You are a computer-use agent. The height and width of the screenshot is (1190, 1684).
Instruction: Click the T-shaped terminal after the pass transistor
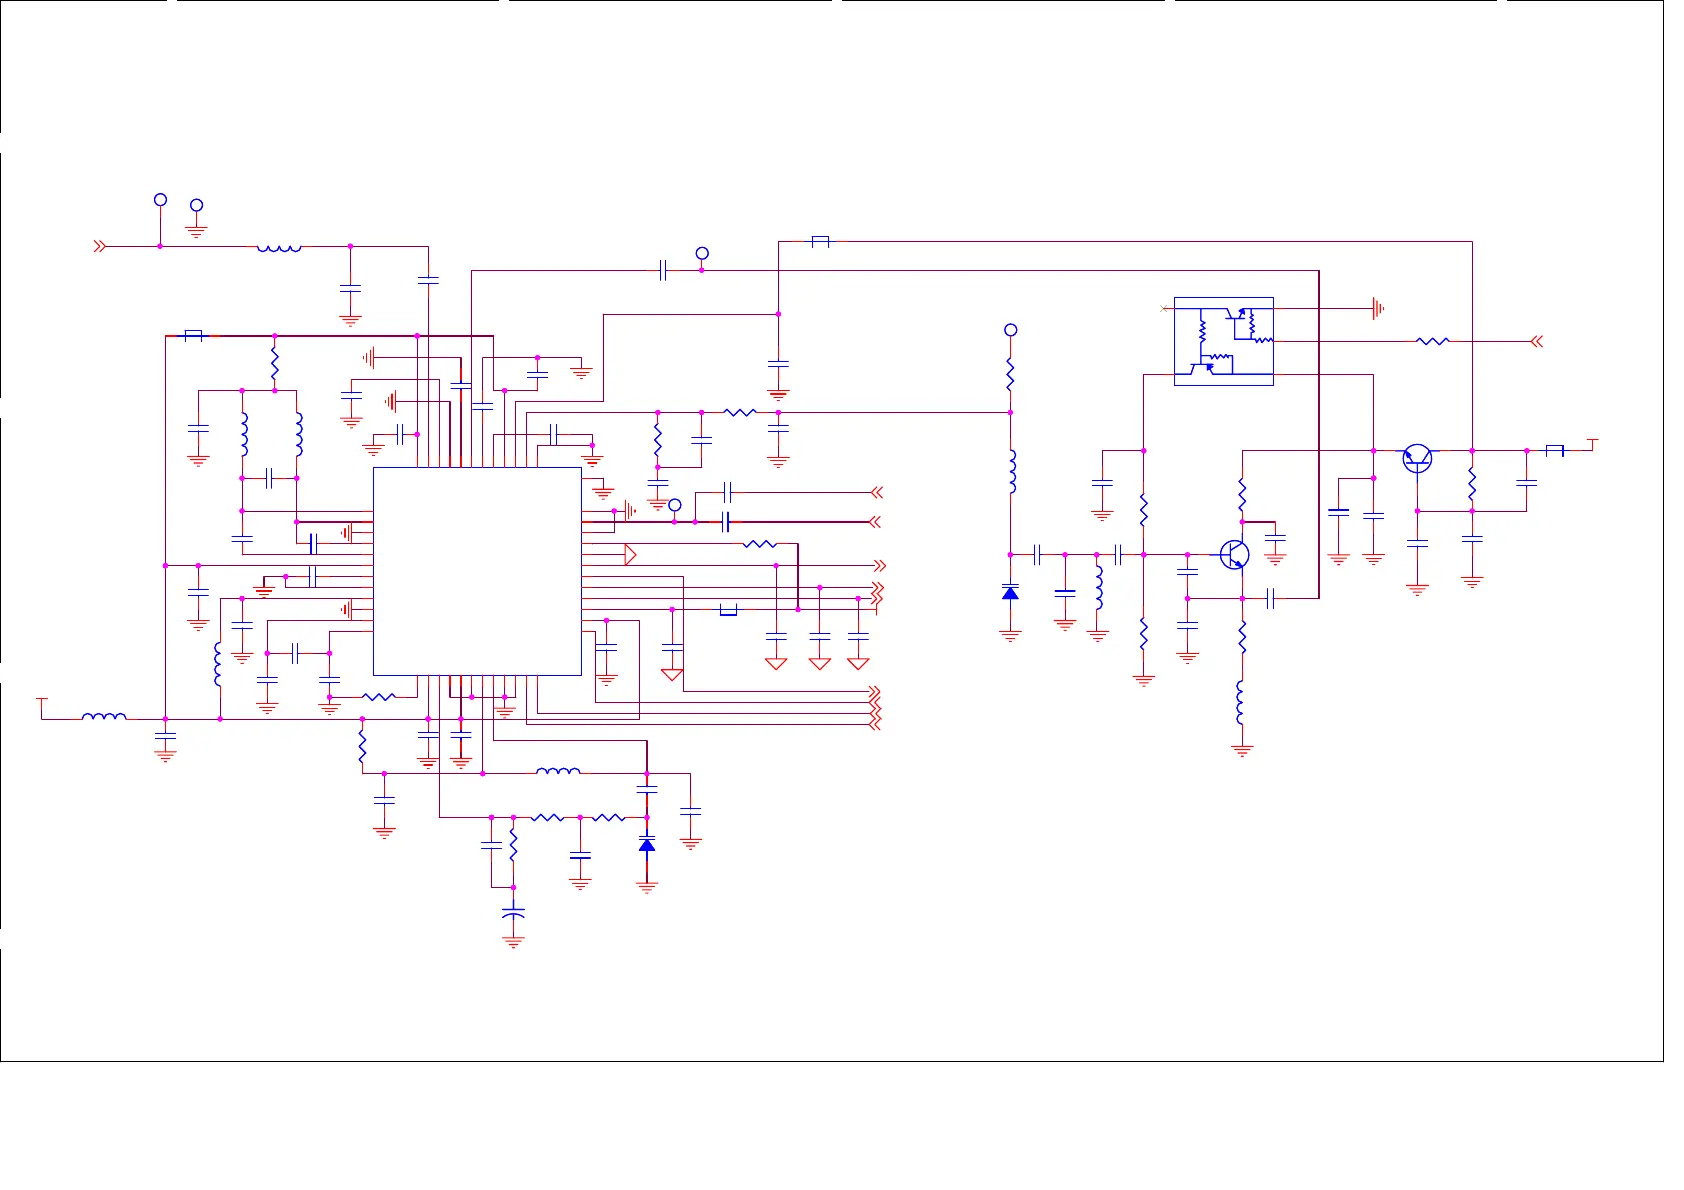[x=1592, y=445]
